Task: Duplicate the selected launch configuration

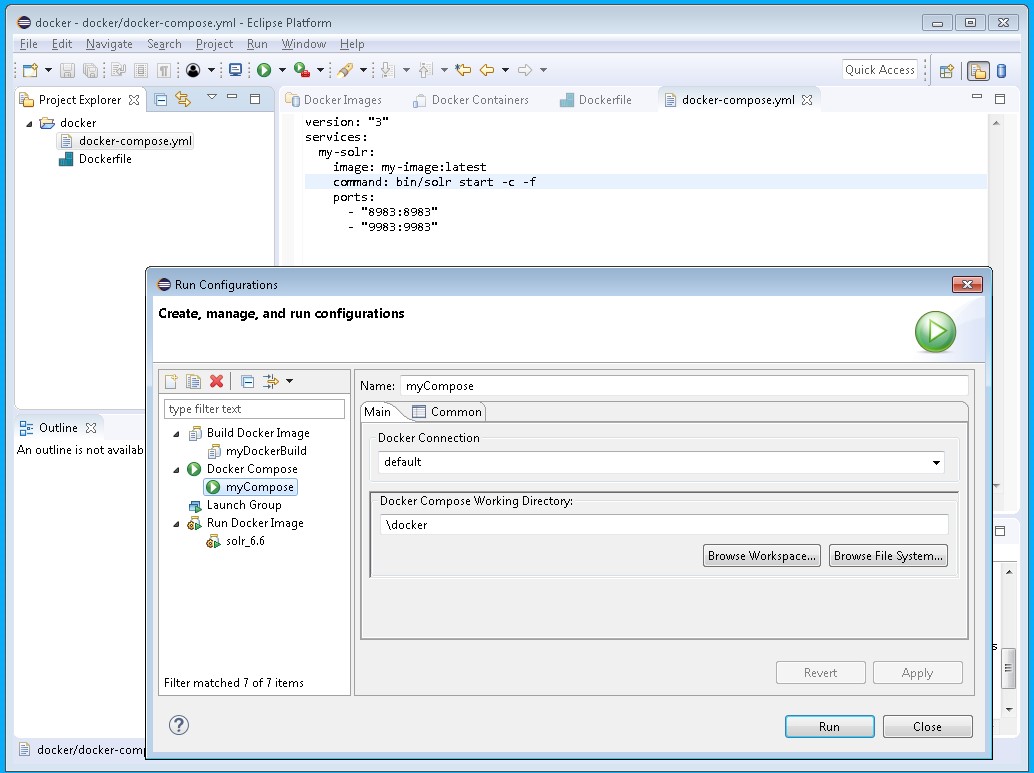Action: 194,381
